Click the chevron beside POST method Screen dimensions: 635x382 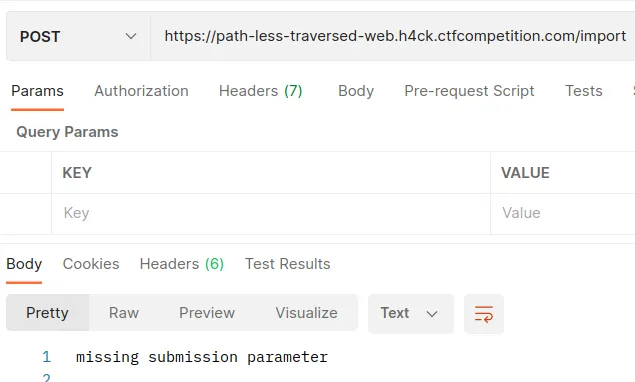(x=131, y=36)
